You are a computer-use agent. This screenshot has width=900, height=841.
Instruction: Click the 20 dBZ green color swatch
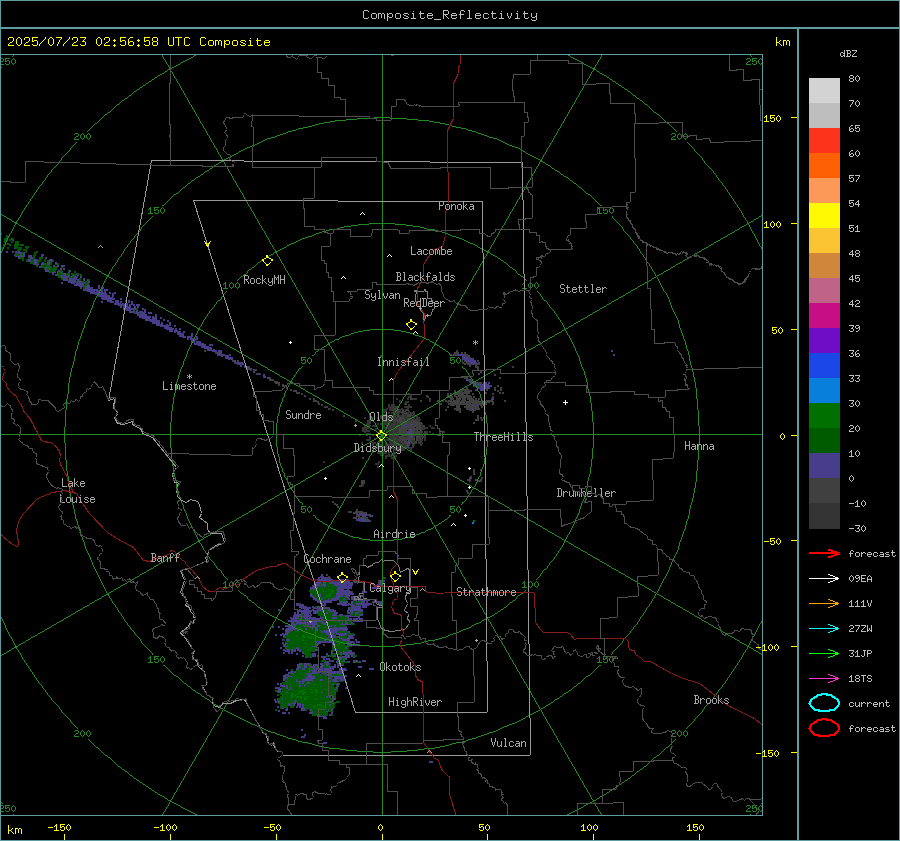(824, 416)
